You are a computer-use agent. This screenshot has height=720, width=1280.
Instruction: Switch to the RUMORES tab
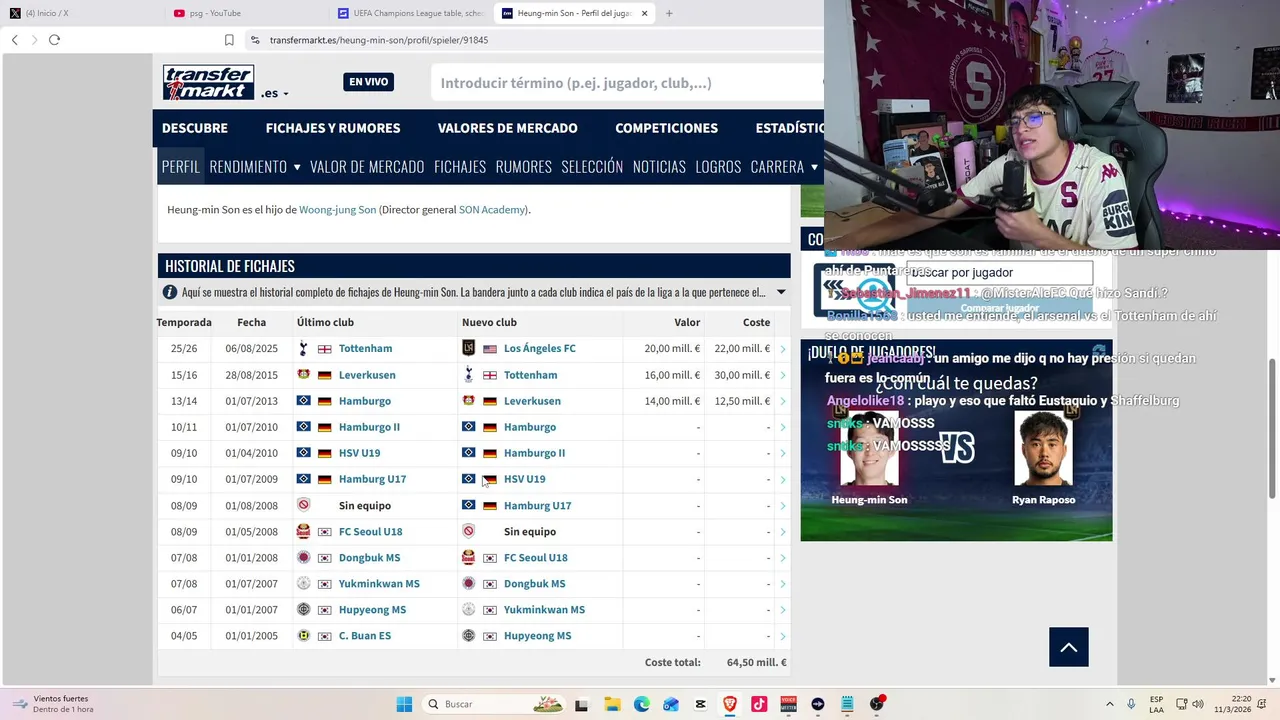tap(523, 166)
